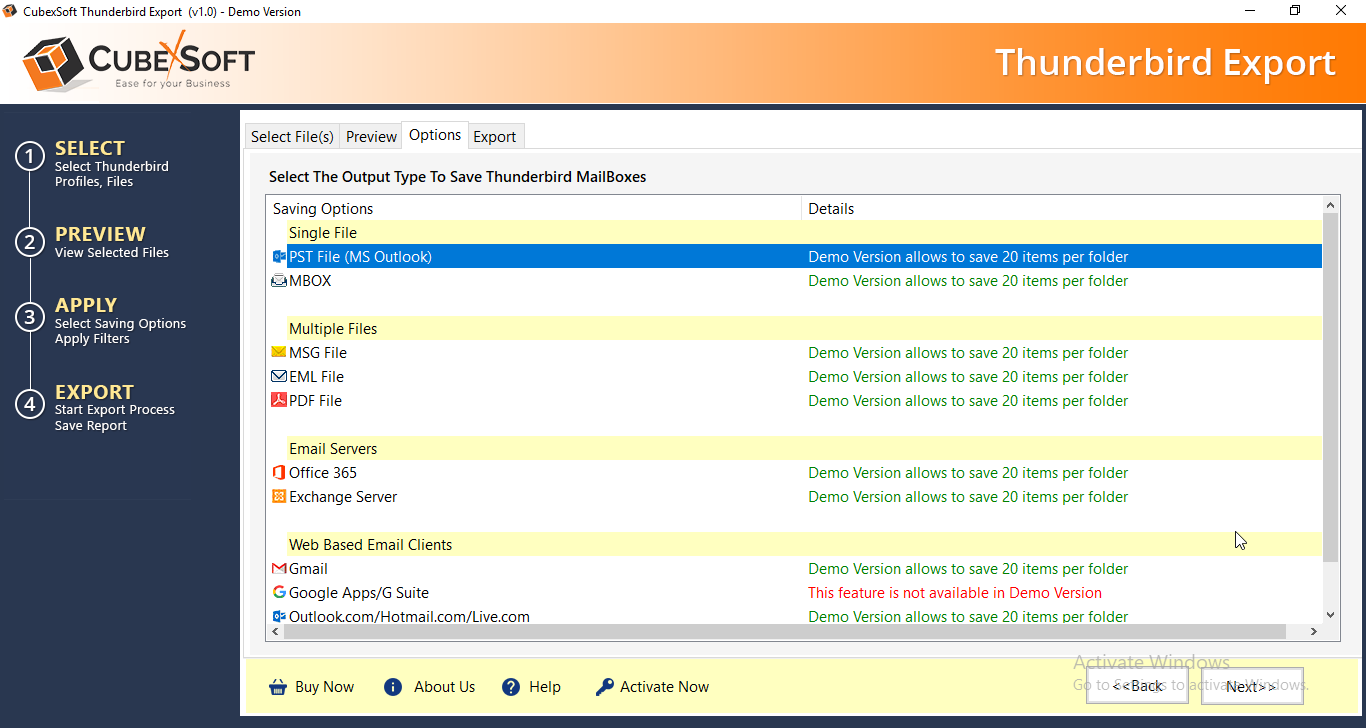Click the Exchange Server icon

click(279, 497)
